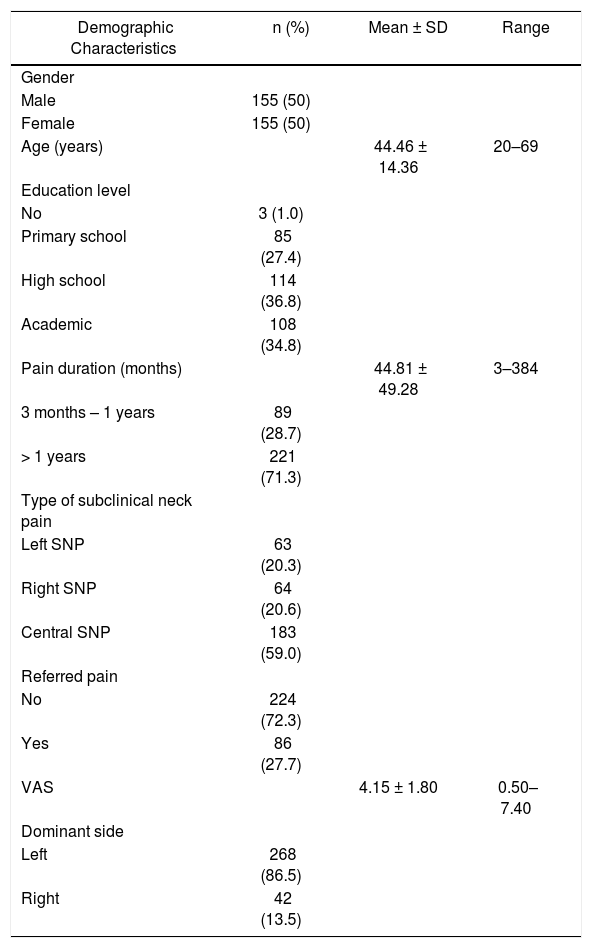Click the Central SNP row label
The image size is (592, 948).
point(66,632)
